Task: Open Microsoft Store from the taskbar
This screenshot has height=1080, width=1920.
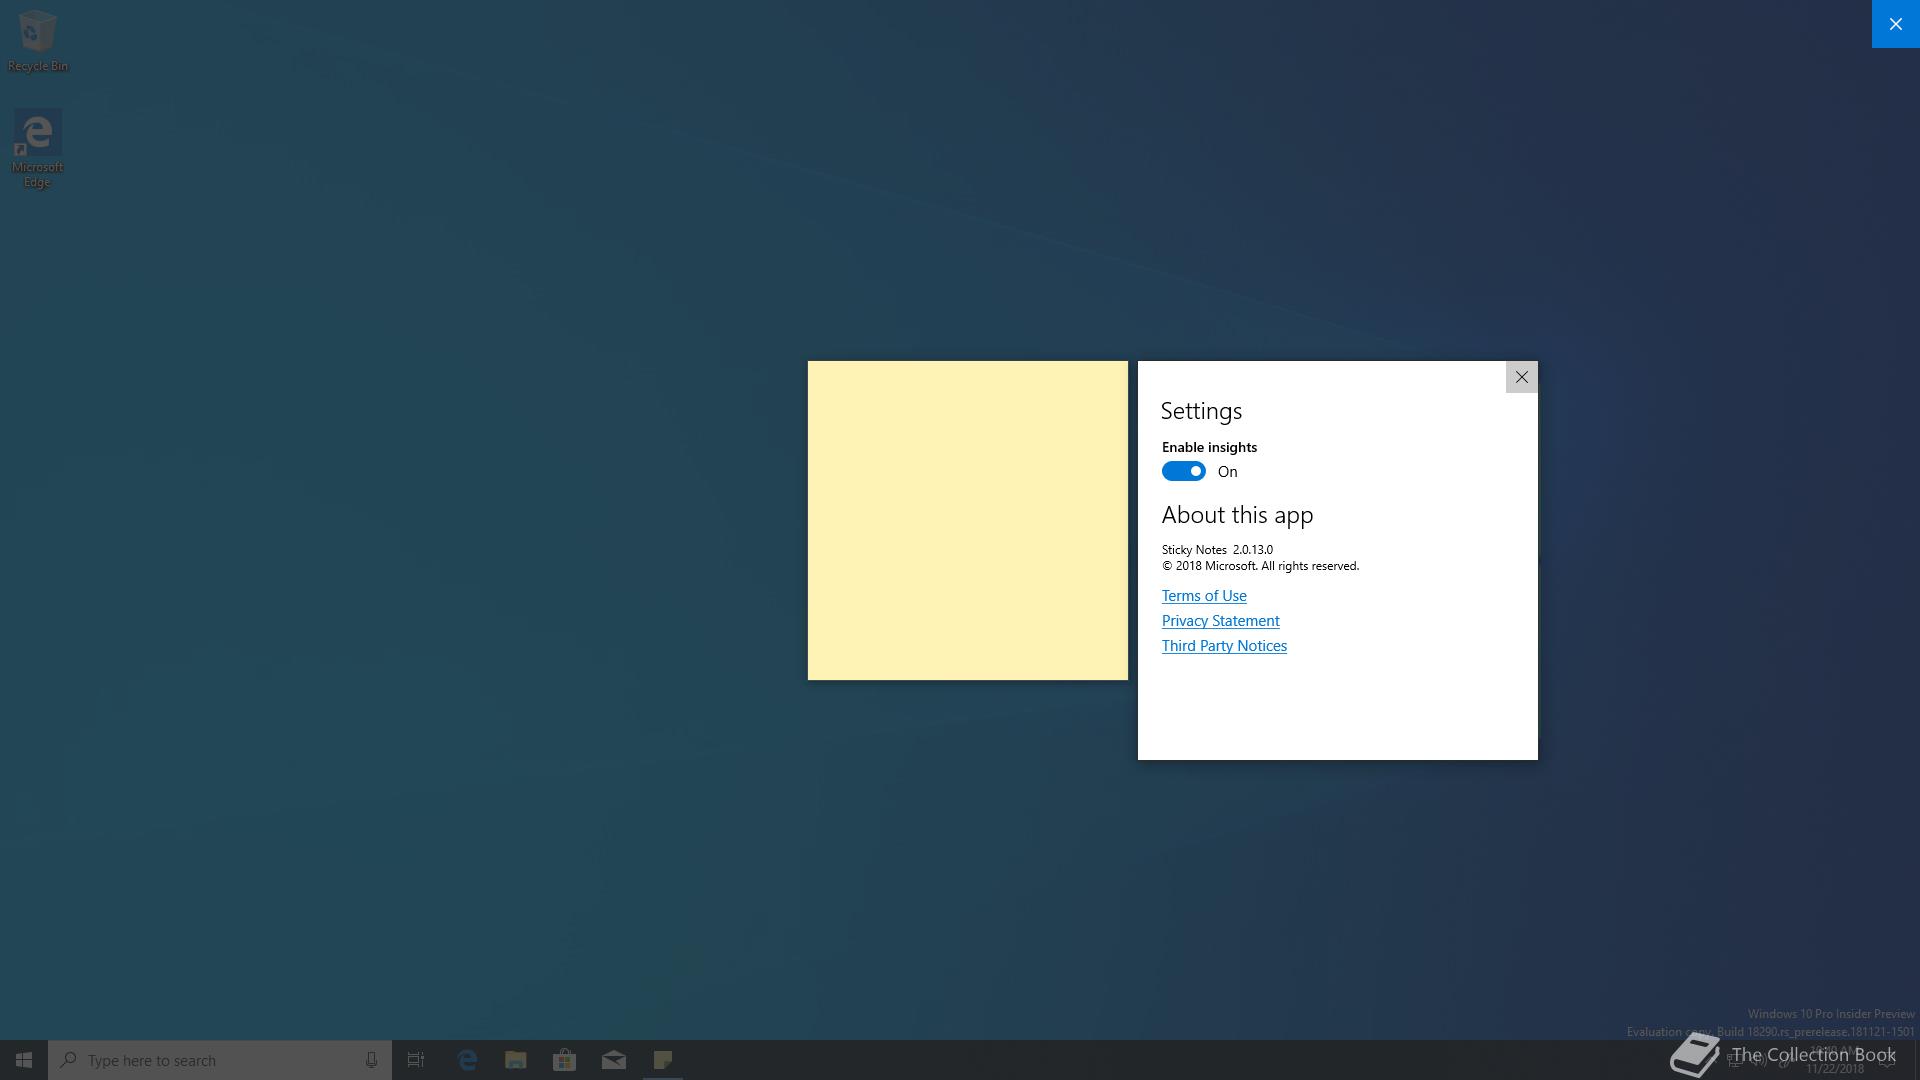Action: (x=564, y=1060)
